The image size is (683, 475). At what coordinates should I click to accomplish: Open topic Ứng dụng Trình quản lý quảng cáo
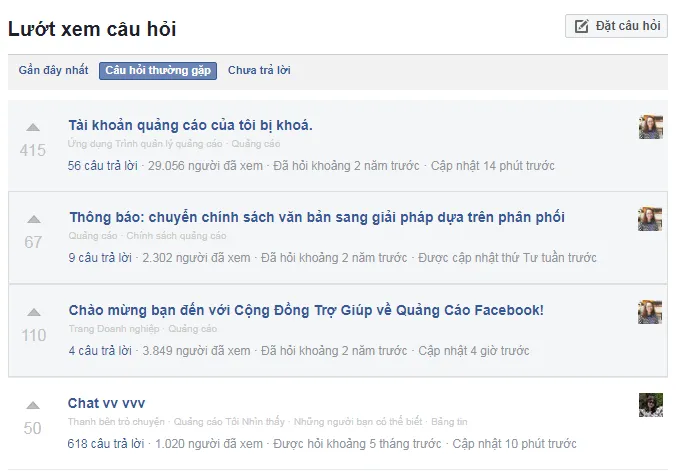tap(145, 144)
